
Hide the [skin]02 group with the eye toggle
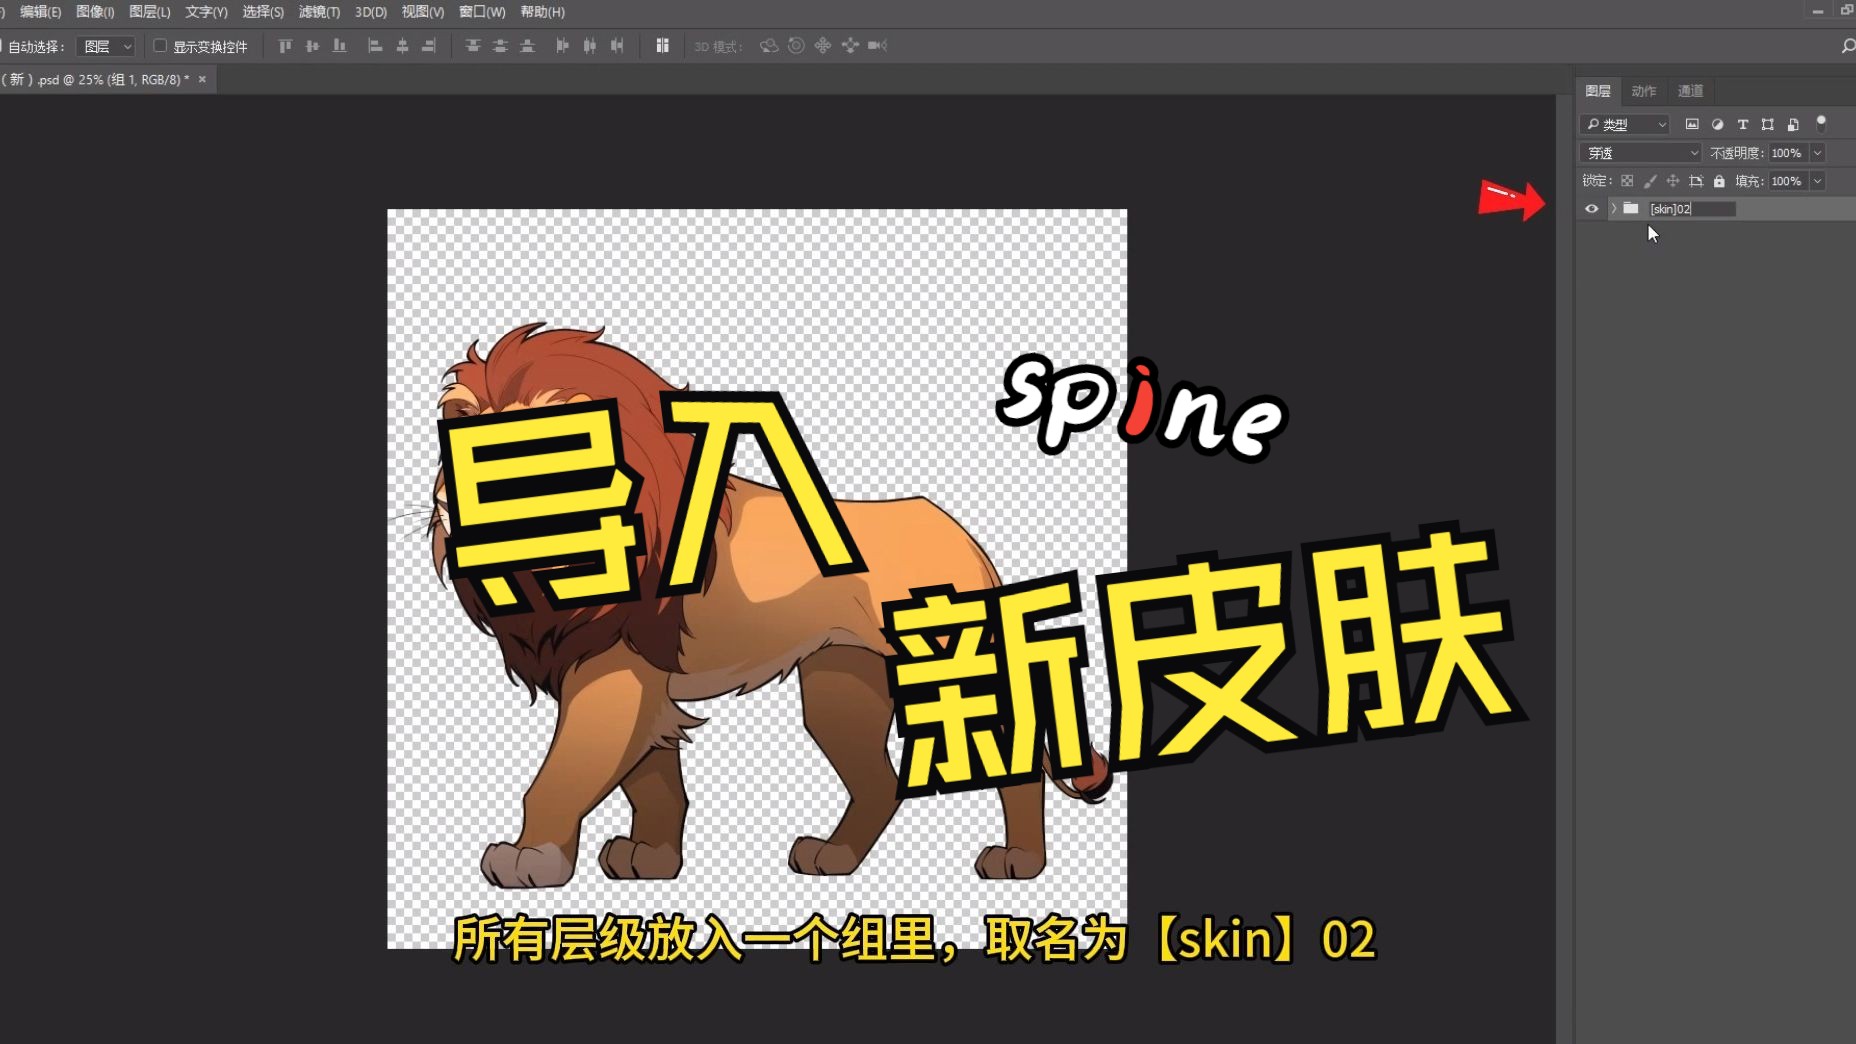coord(1591,209)
